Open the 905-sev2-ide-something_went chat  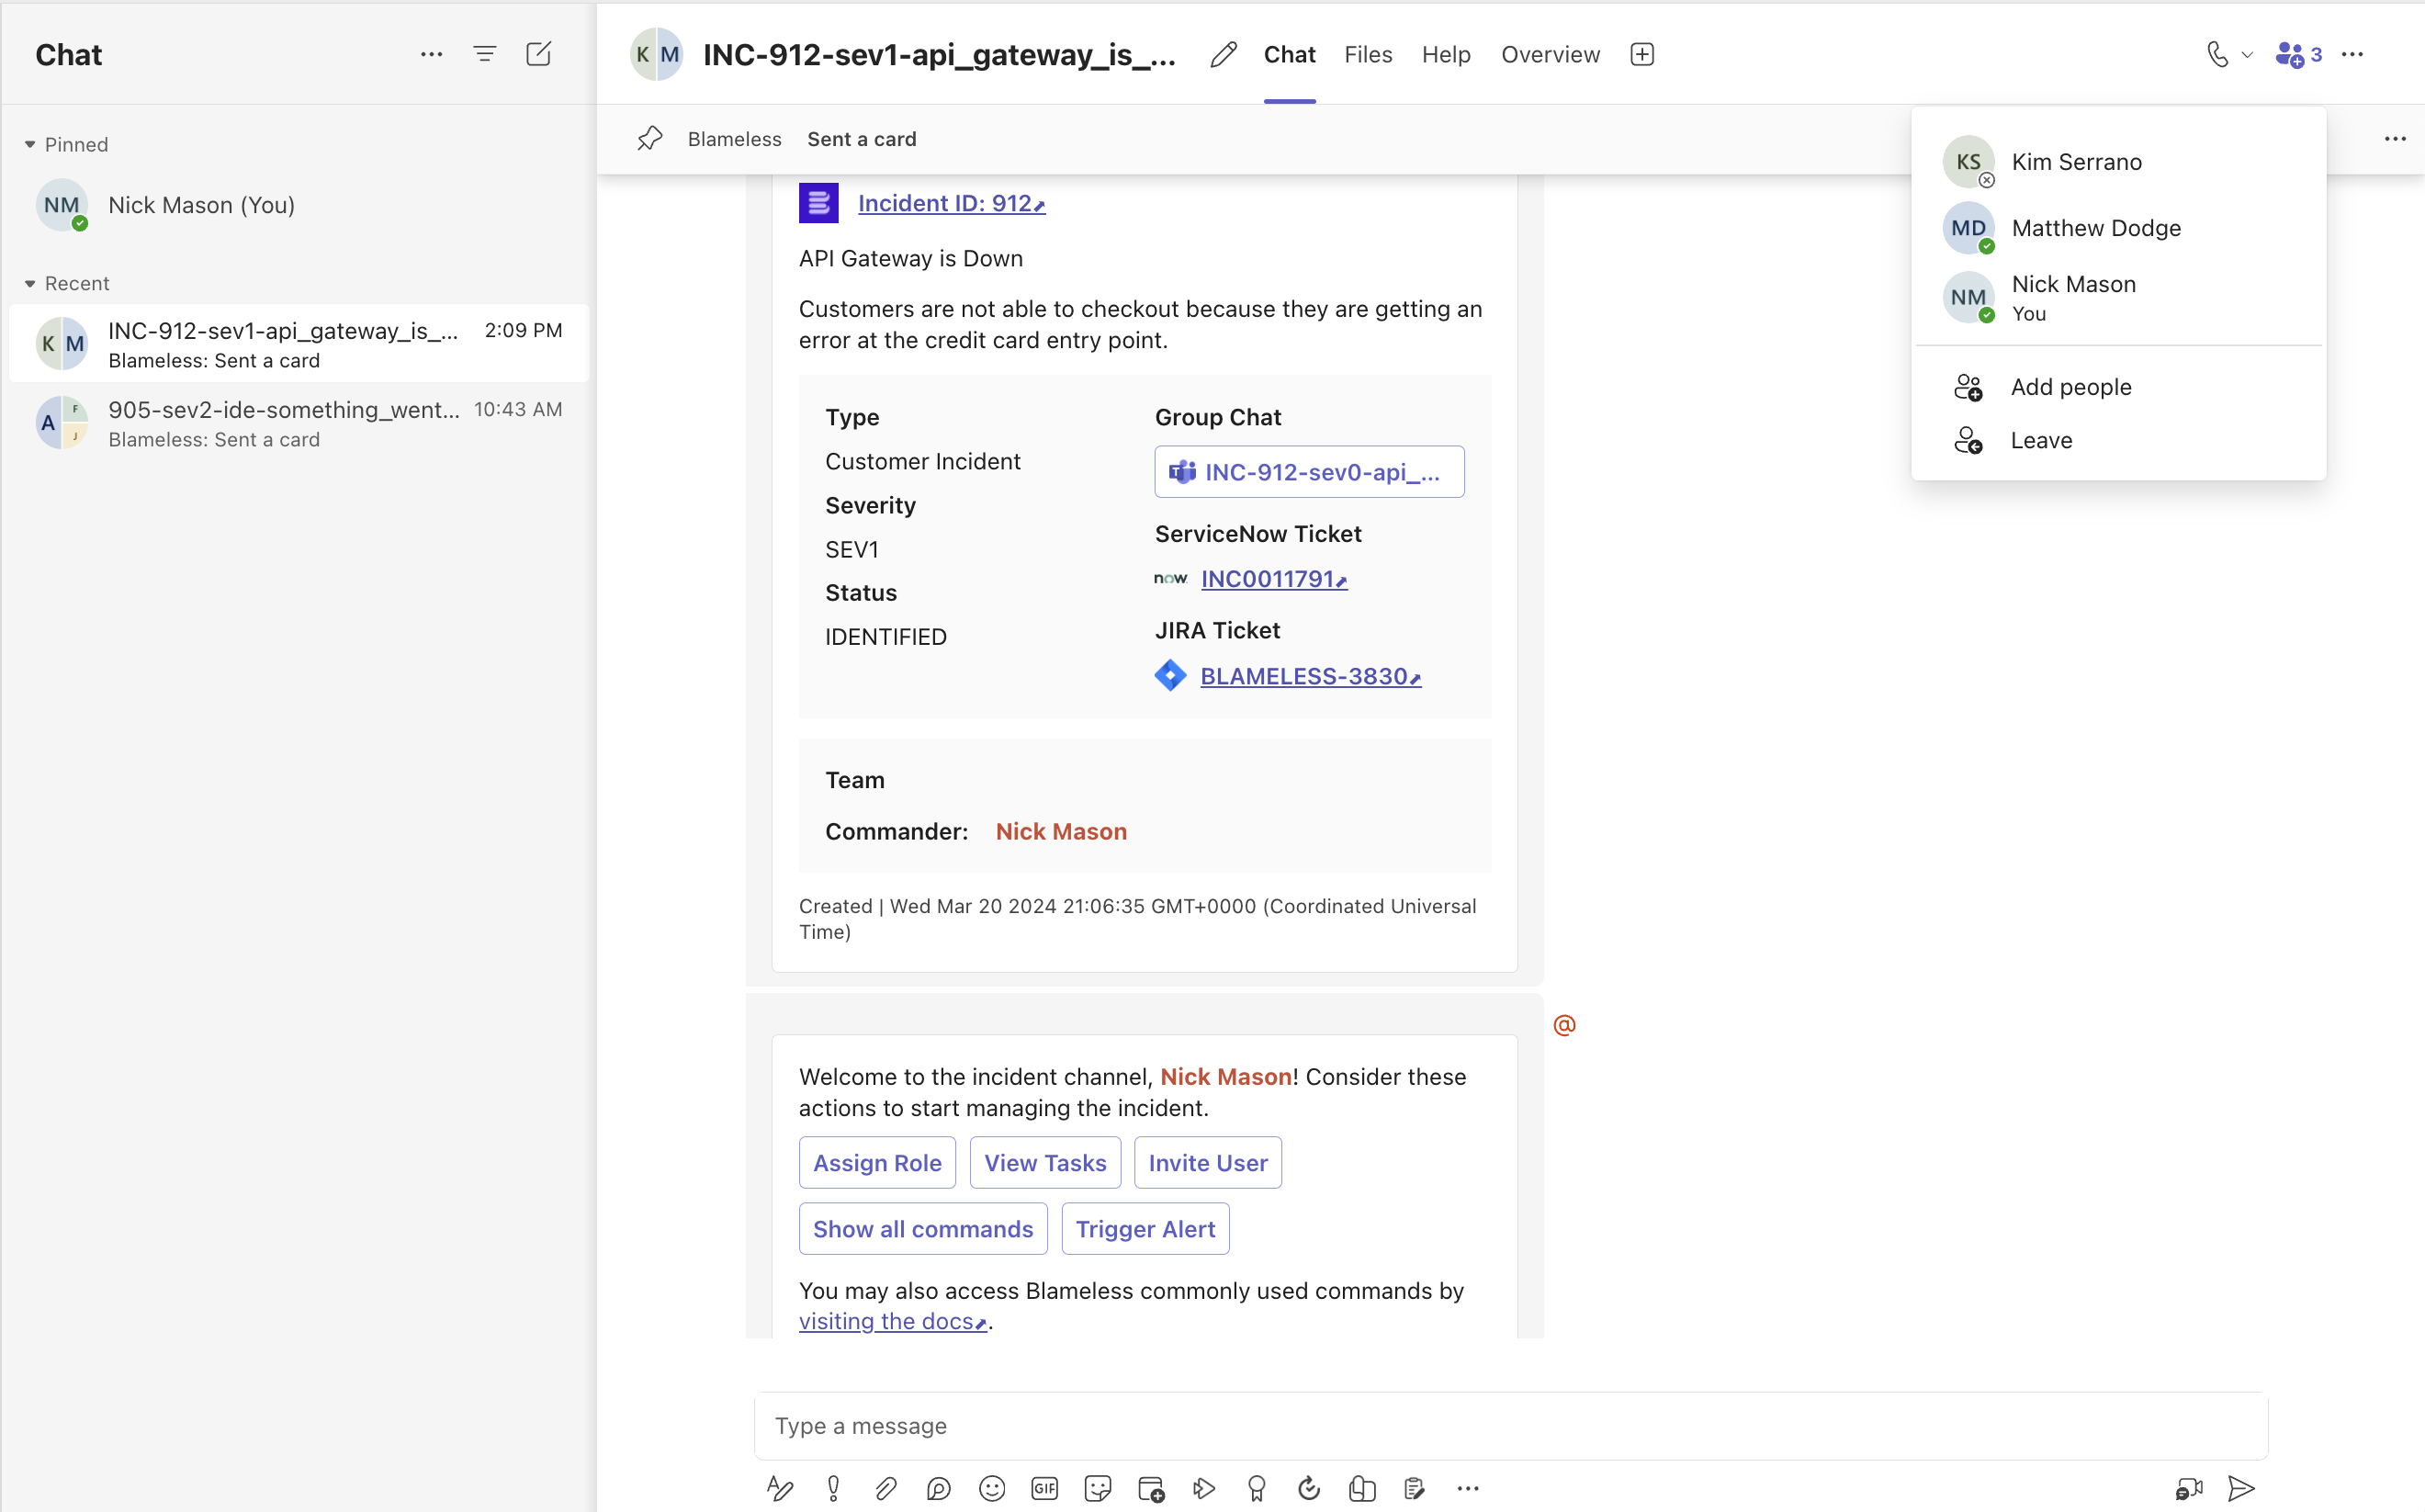[x=298, y=423]
